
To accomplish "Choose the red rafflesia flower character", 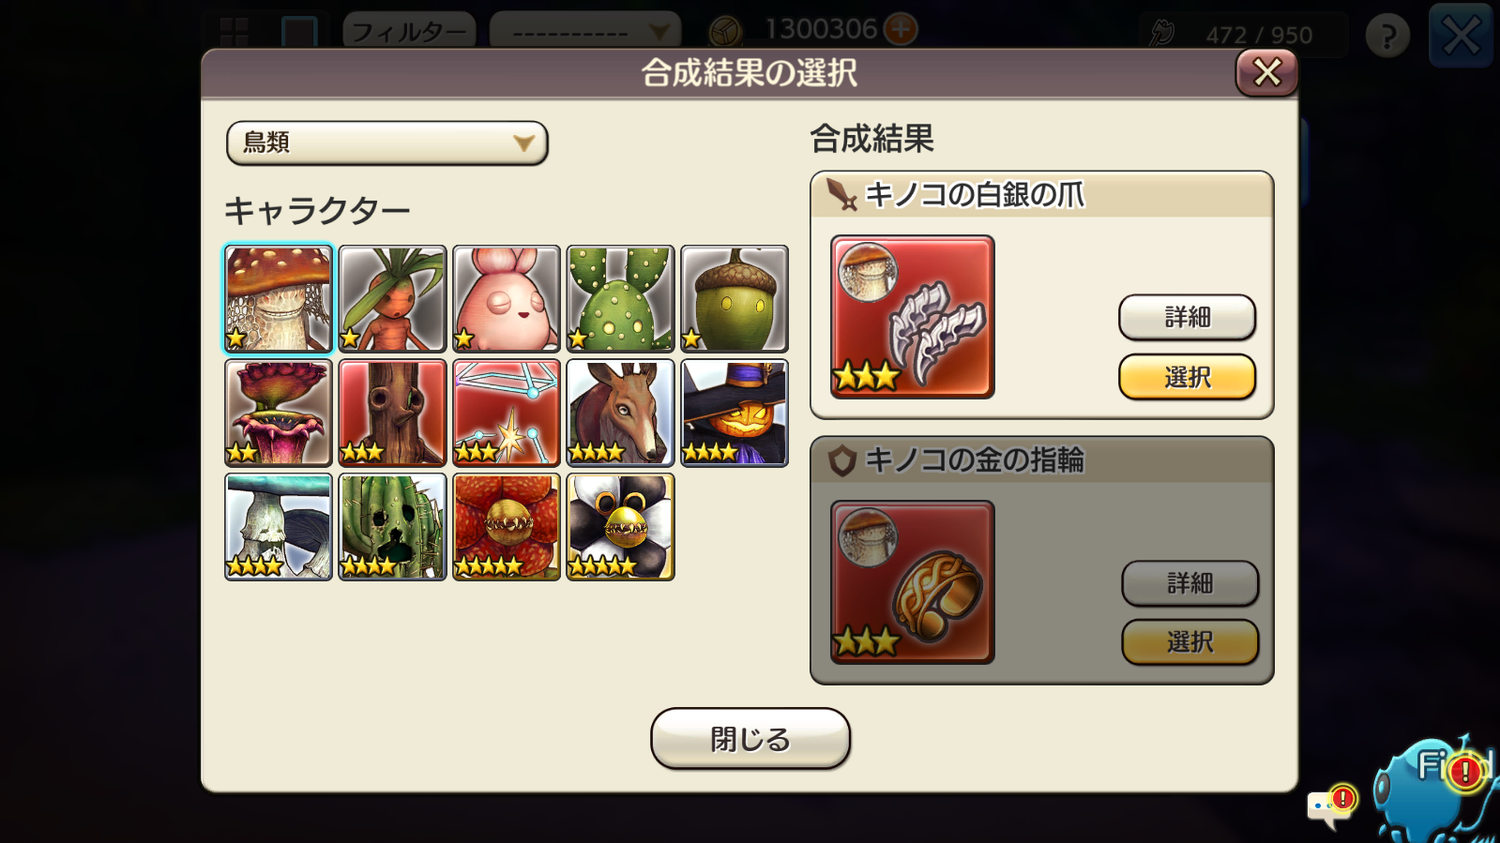I will pos(506,527).
